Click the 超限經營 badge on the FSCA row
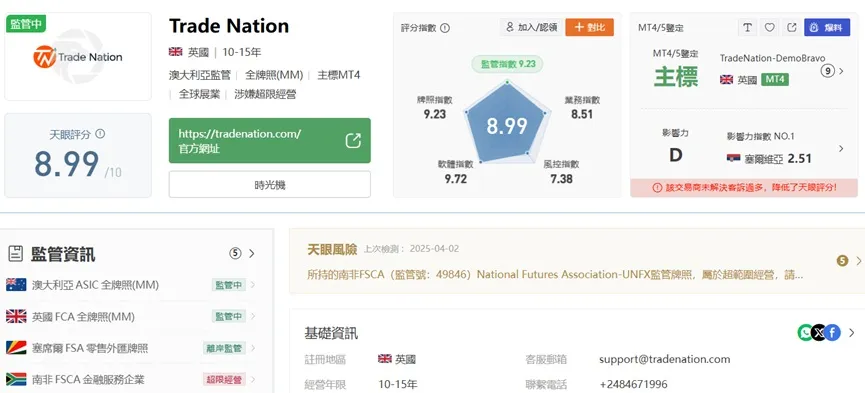The image size is (865, 393). [x=223, y=379]
